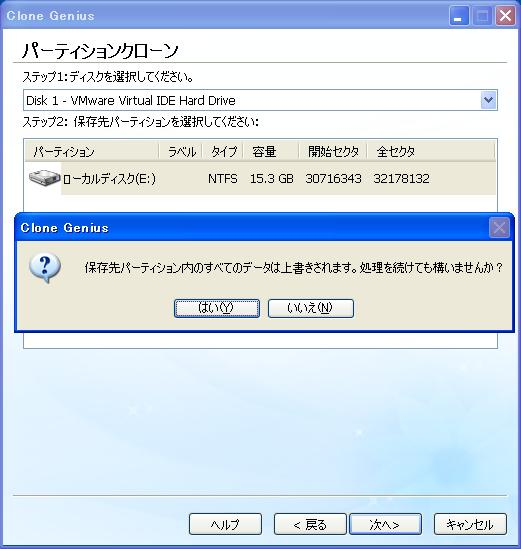Go back with the < 戻る button
The height and width of the screenshot is (549, 521).
click(x=310, y=524)
